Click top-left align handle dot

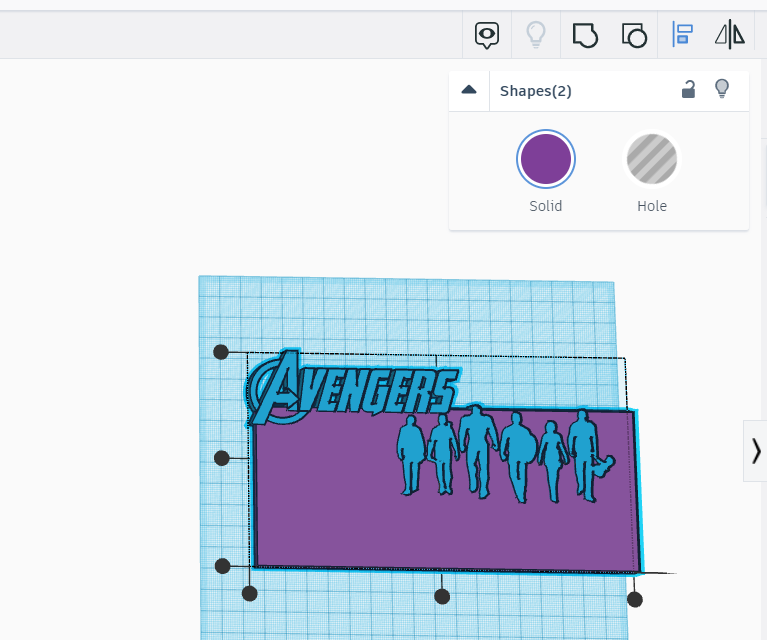(221, 352)
